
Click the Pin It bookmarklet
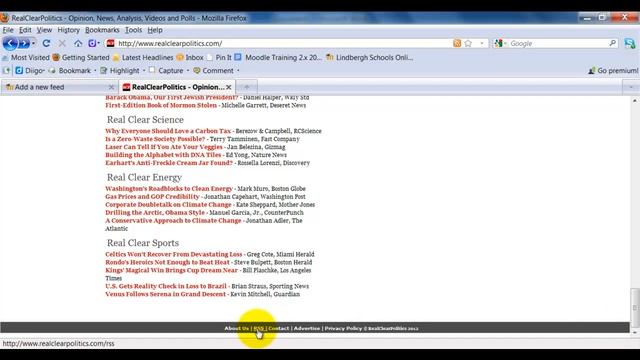(219, 58)
